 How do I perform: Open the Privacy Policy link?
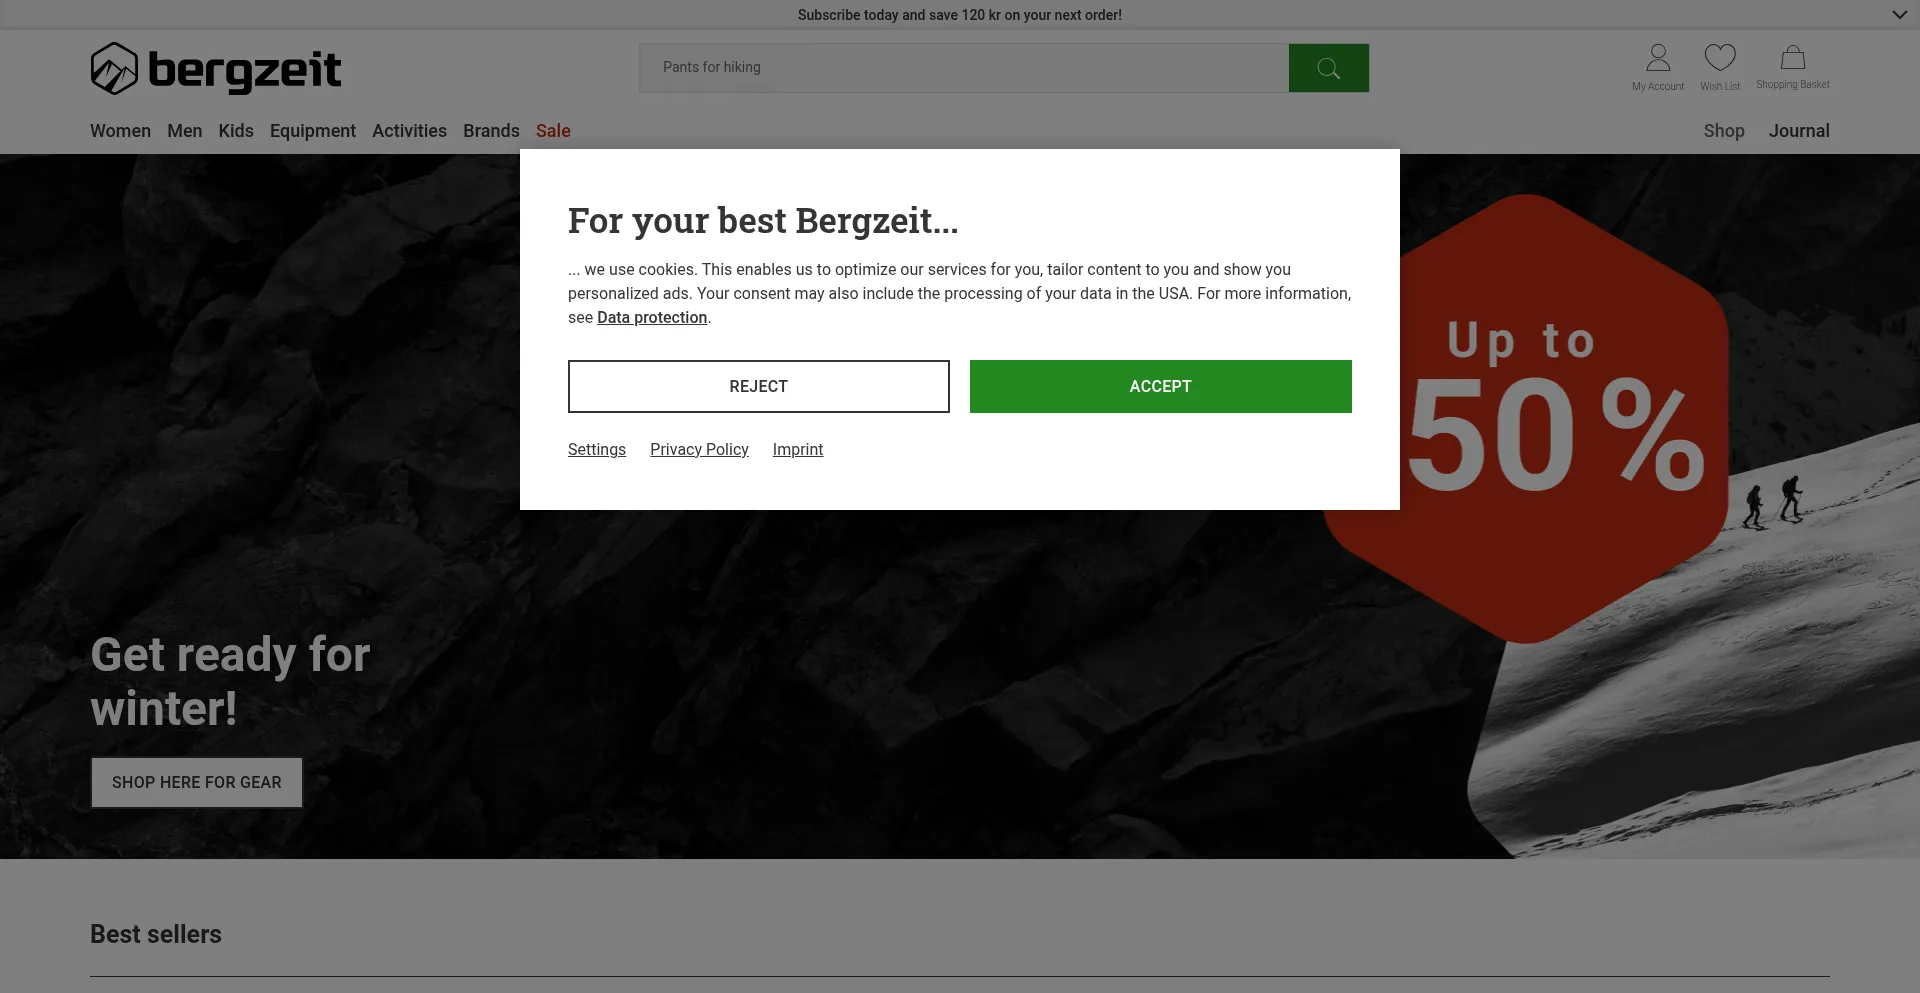pos(699,449)
